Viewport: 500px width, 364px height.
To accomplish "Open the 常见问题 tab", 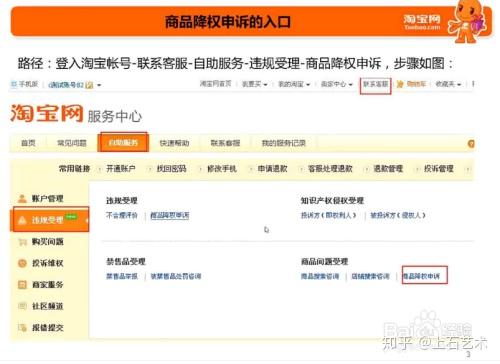I will click(x=72, y=143).
